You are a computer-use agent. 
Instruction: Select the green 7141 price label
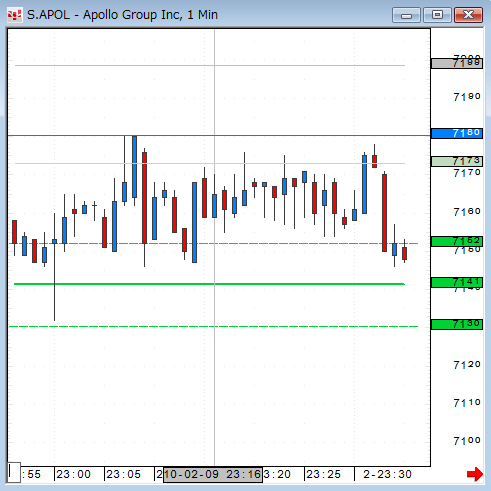457,282
